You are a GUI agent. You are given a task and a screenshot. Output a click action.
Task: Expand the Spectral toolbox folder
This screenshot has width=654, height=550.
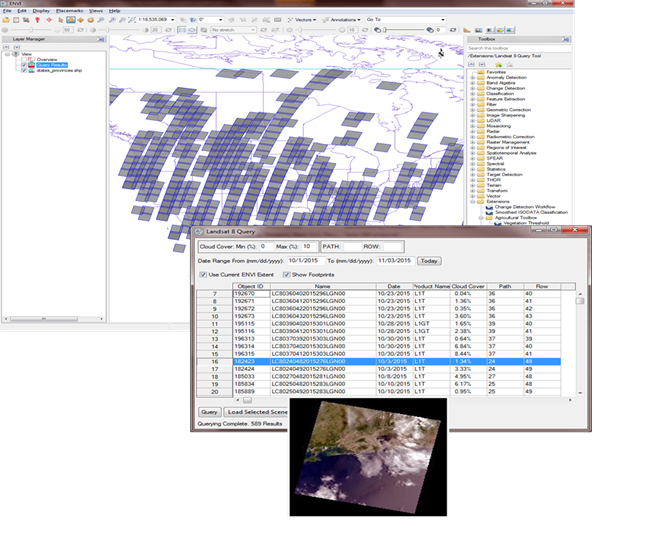473,164
